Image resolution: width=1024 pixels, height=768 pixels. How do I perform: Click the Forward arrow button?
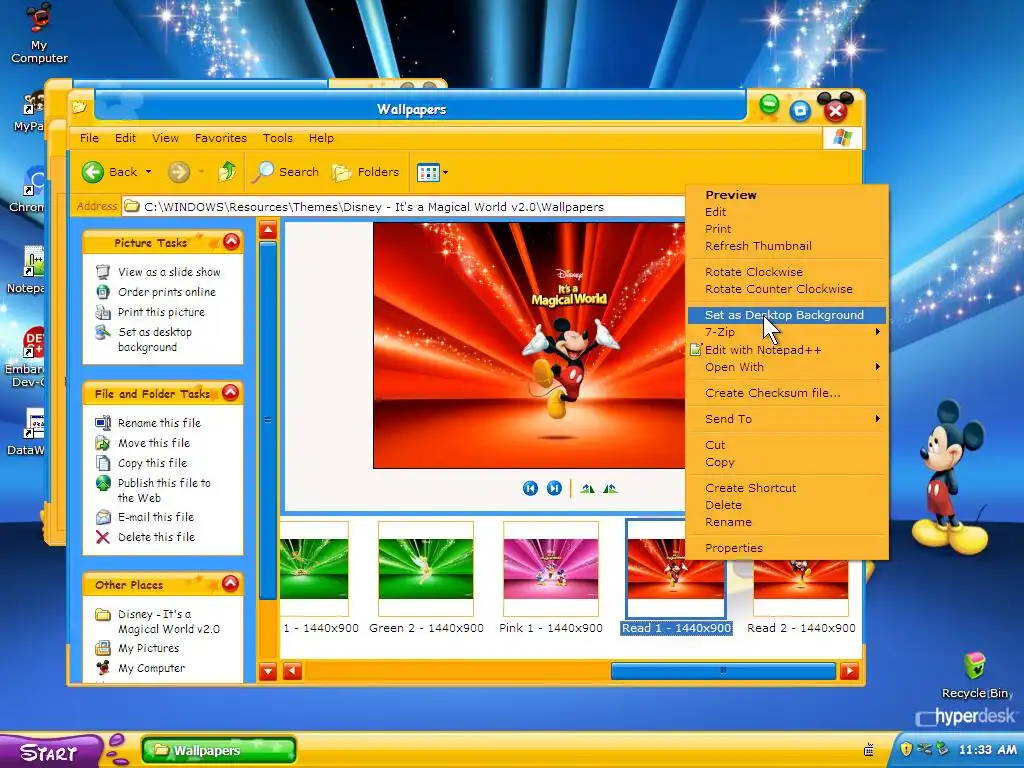178,172
